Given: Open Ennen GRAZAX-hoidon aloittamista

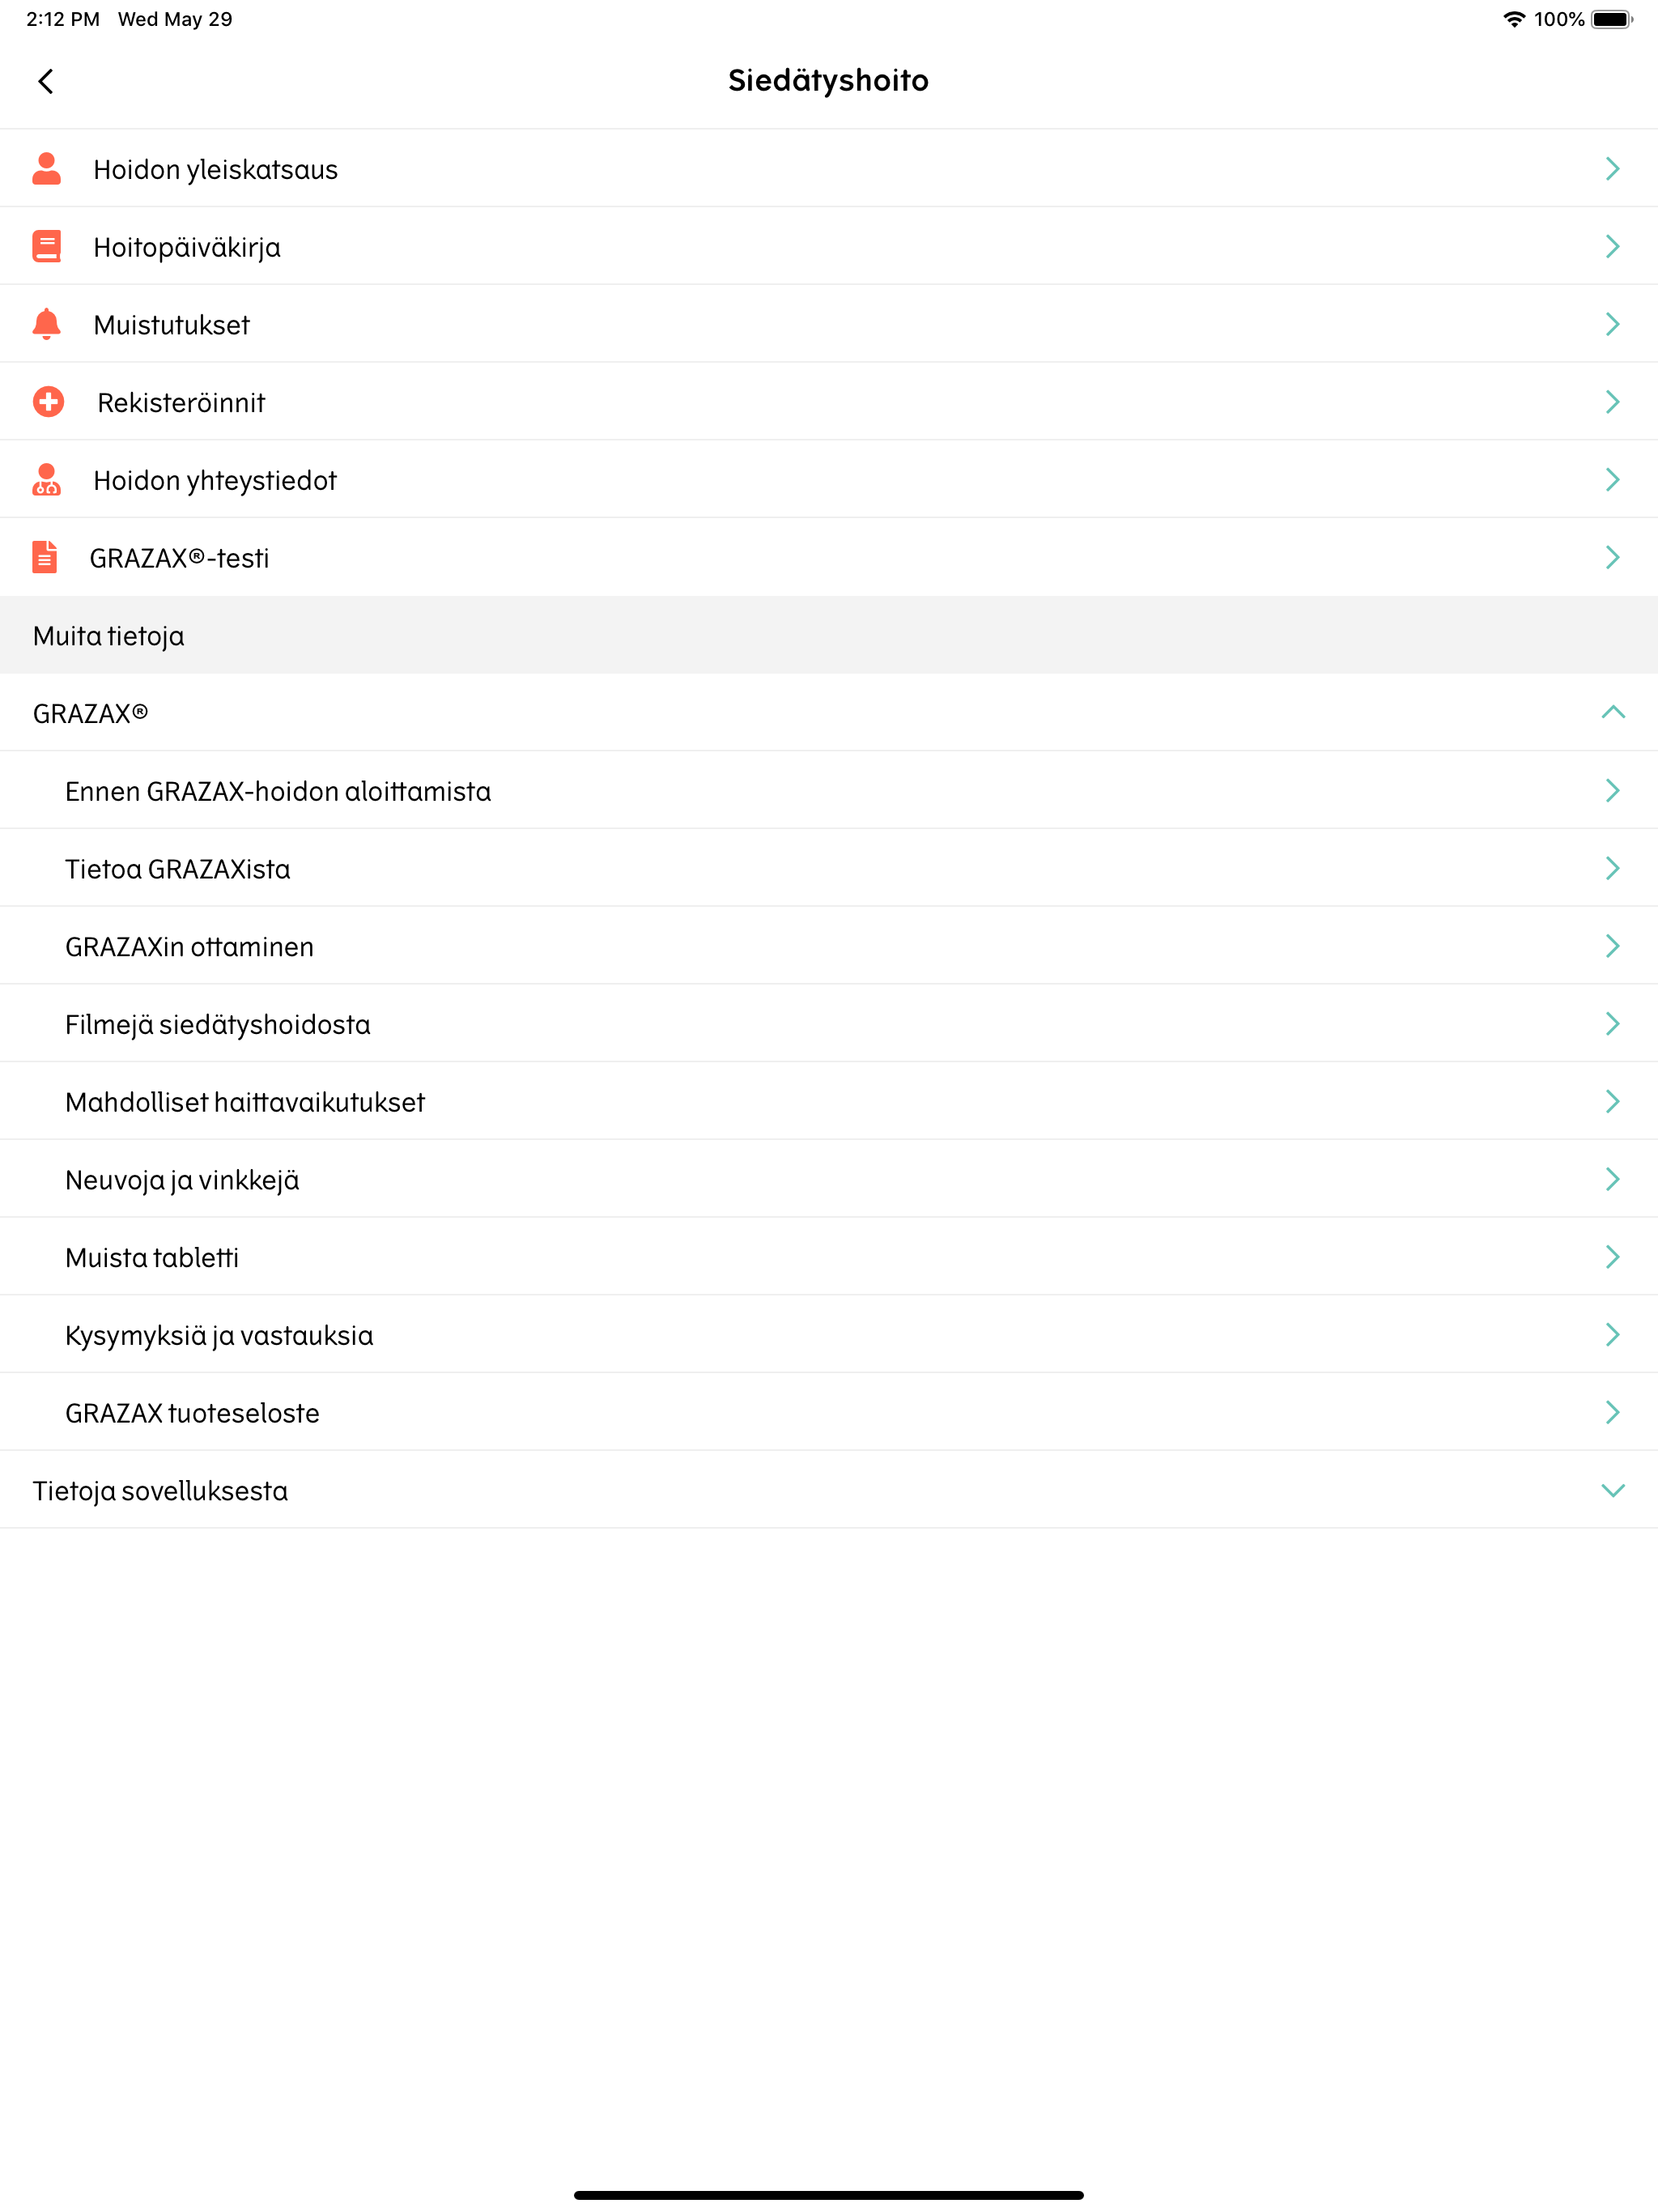Looking at the screenshot, I should pos(829,790).
